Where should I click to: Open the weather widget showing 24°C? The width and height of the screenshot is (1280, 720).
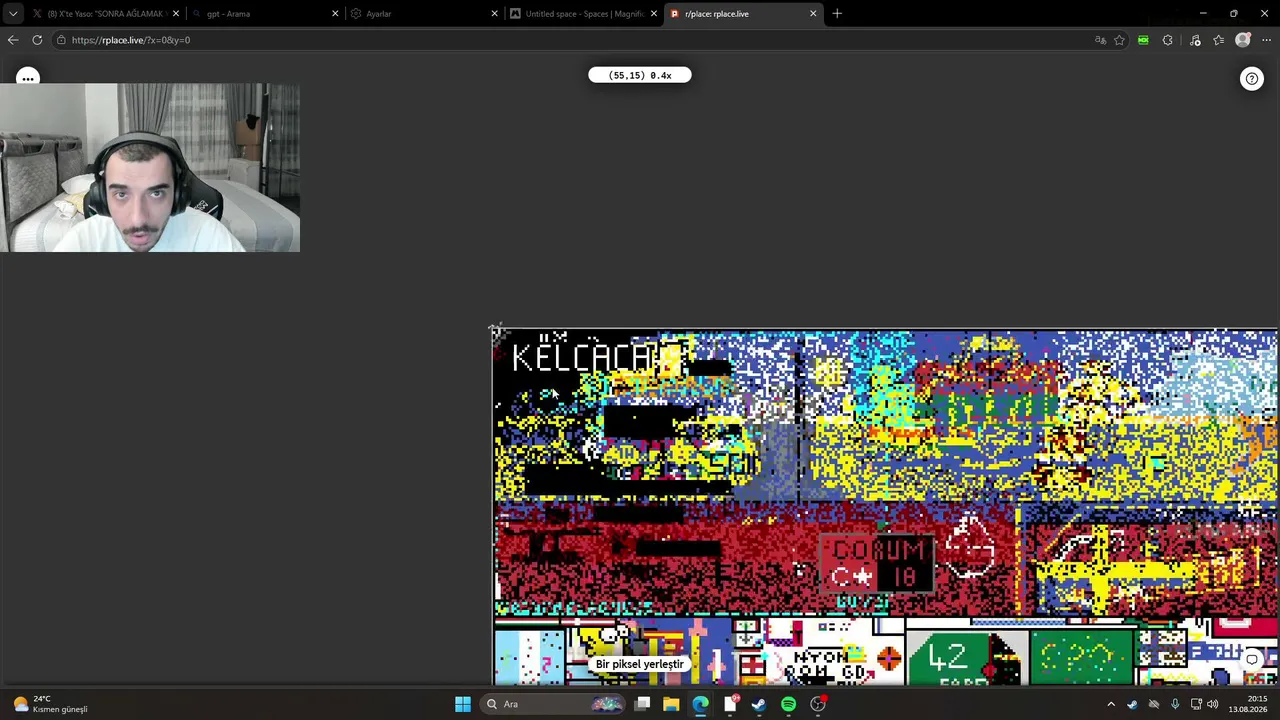[52, 704]
